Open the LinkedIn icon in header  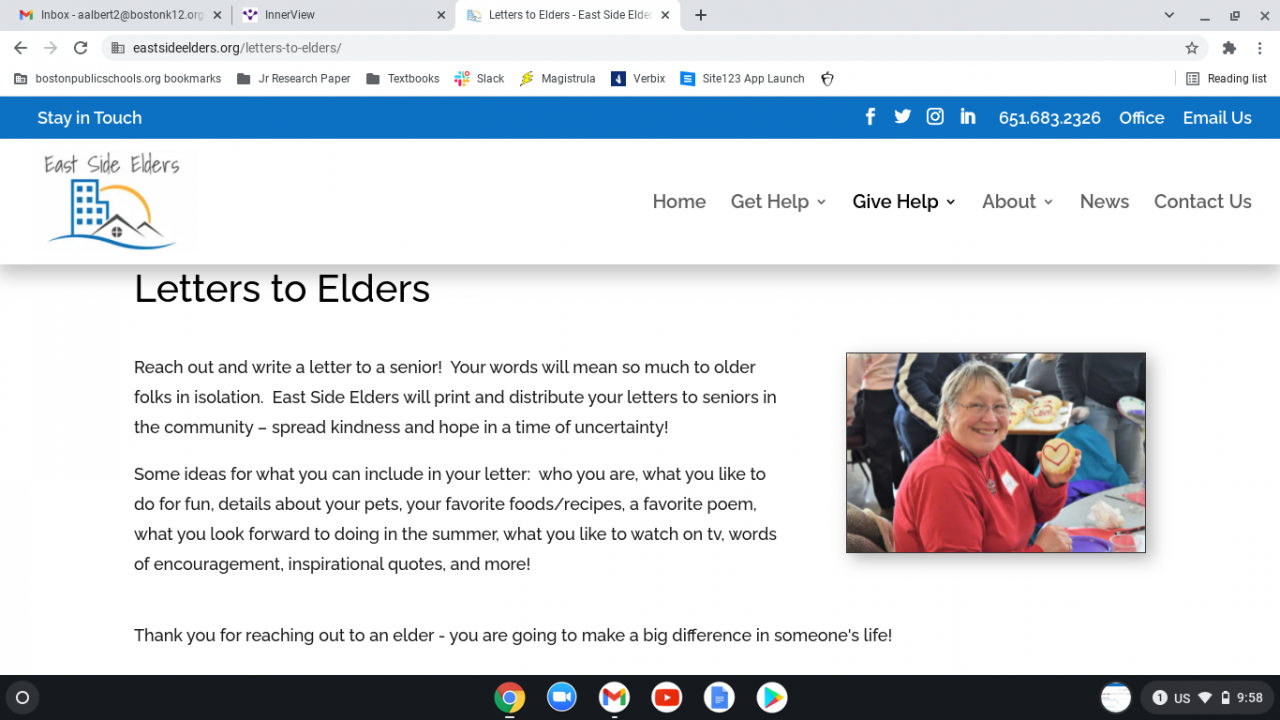click(x=968, y=117)
